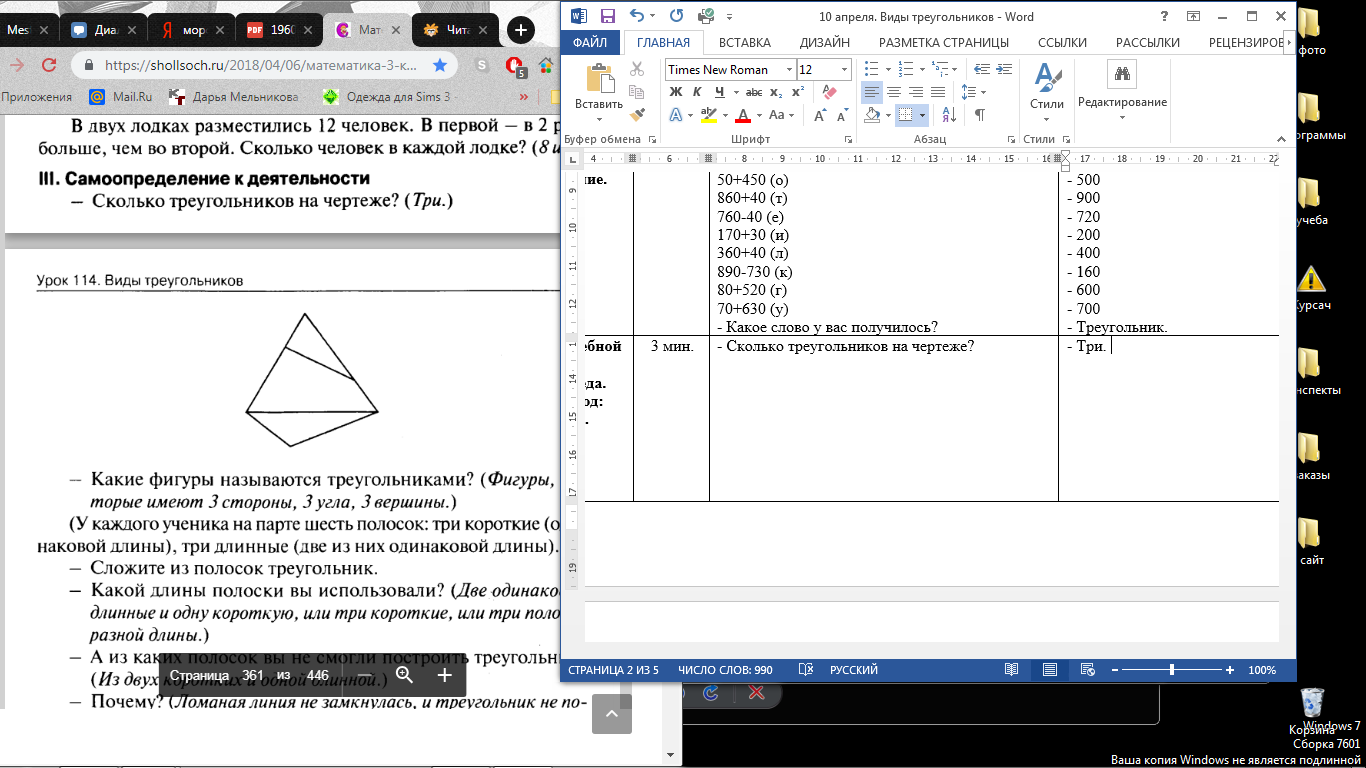Expand the font size 12 dropdown
Image resolution: width=1366 pixels, height=768 pixels.
[x=844, y=70]
